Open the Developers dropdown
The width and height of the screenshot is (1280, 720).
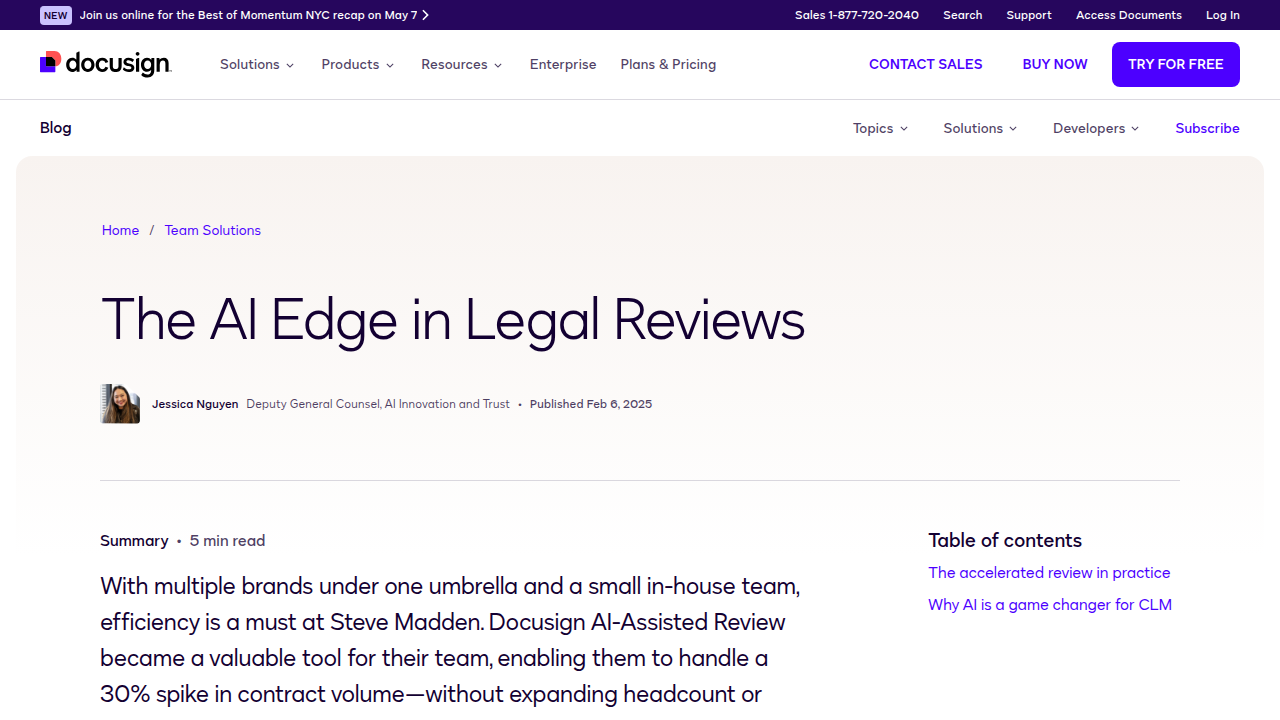[1096, 128]
